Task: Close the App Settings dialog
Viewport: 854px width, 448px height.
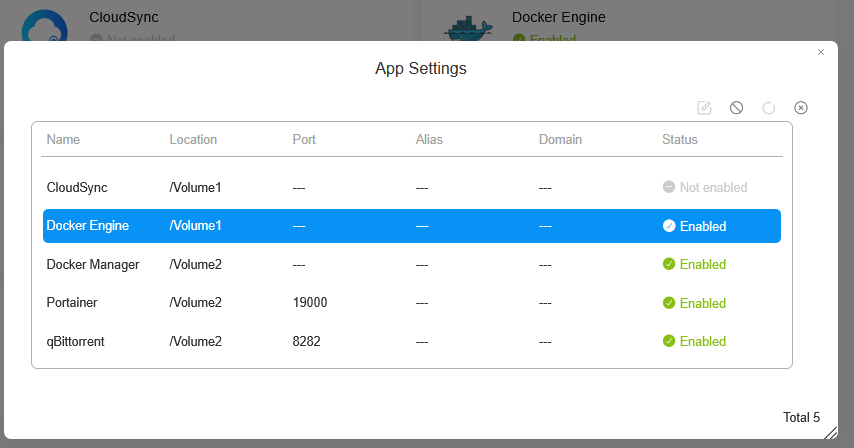Action: (821, 52)
